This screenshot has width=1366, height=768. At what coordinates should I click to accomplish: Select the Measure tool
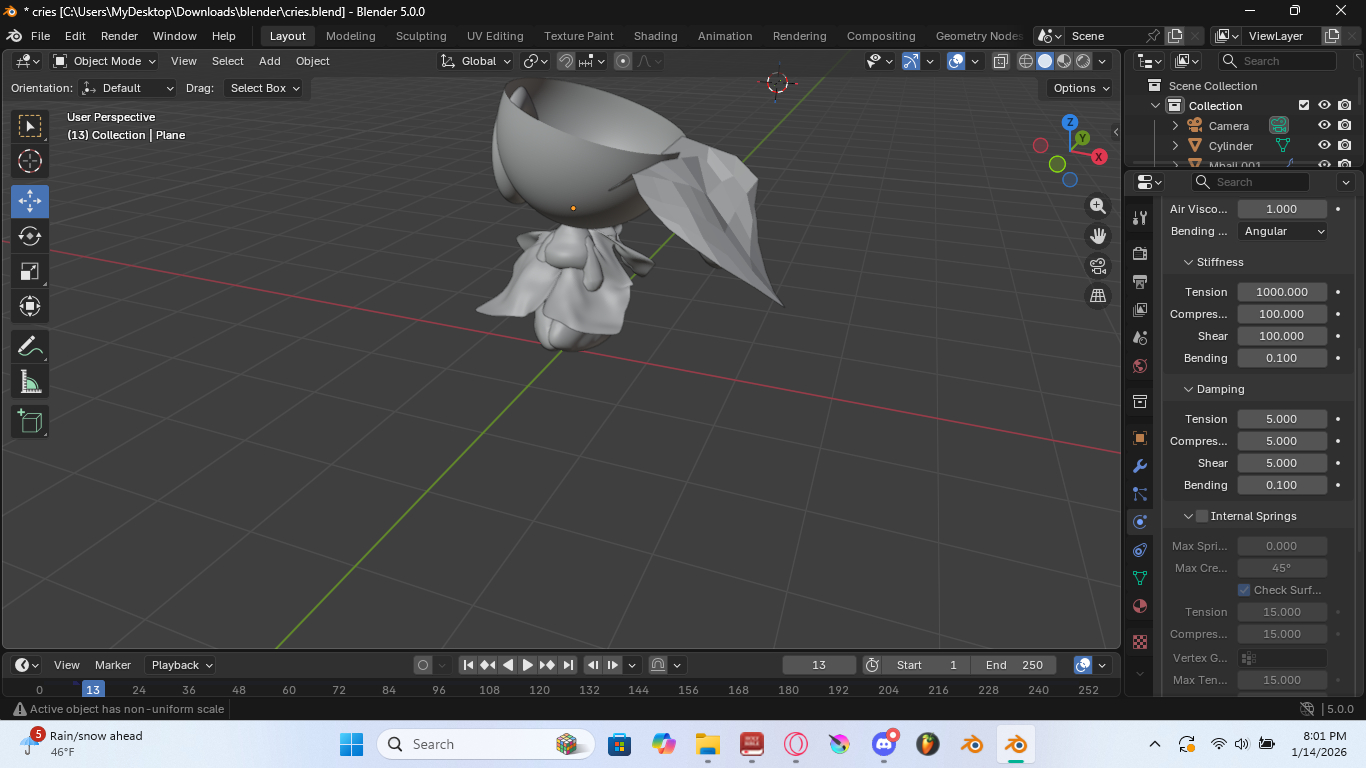[x=30, y=382]
